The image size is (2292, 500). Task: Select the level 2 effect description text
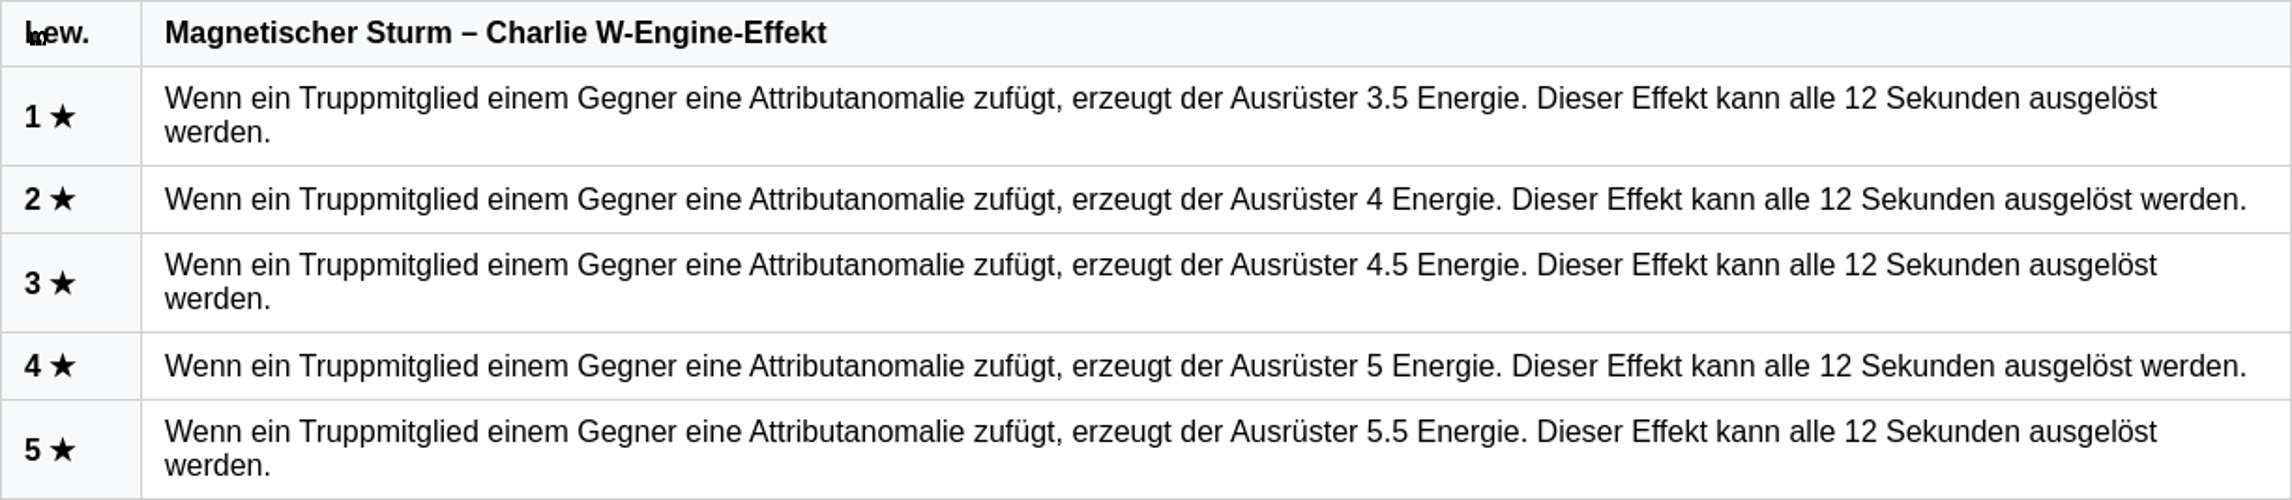click(1204, 200)
